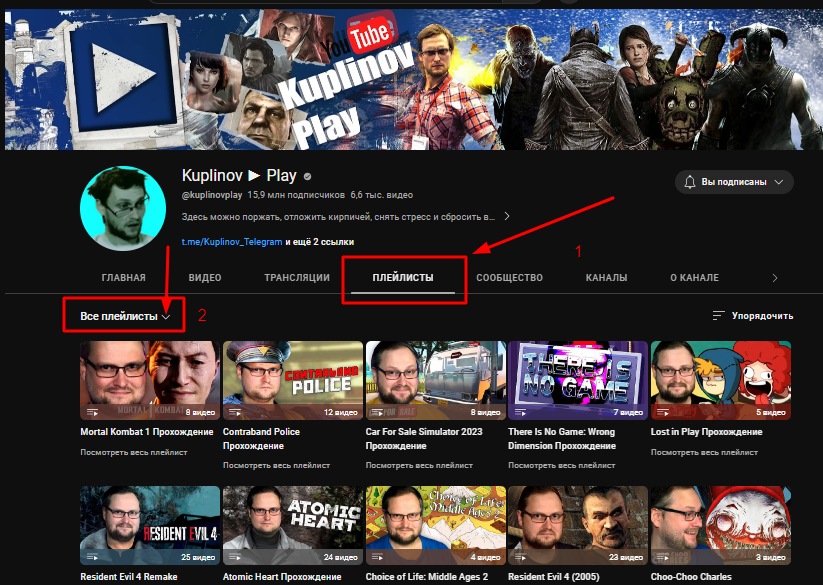Screen dimensions: 823x585
Task: Click the notification bell icon
Action: (690, 182)
